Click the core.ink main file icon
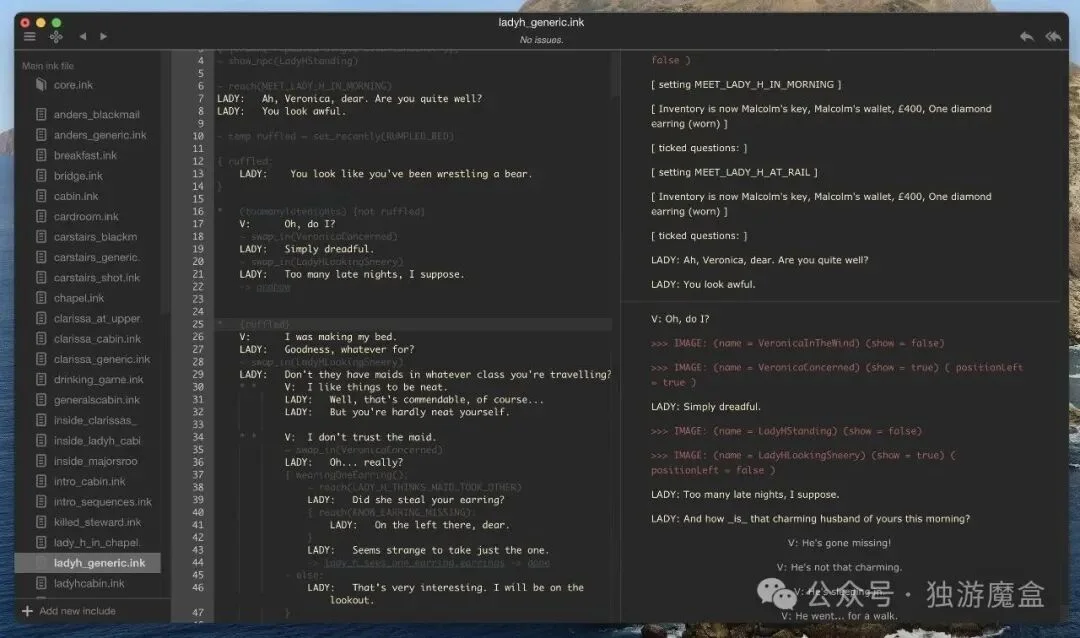1080x638 pixels. click(41, 85)
